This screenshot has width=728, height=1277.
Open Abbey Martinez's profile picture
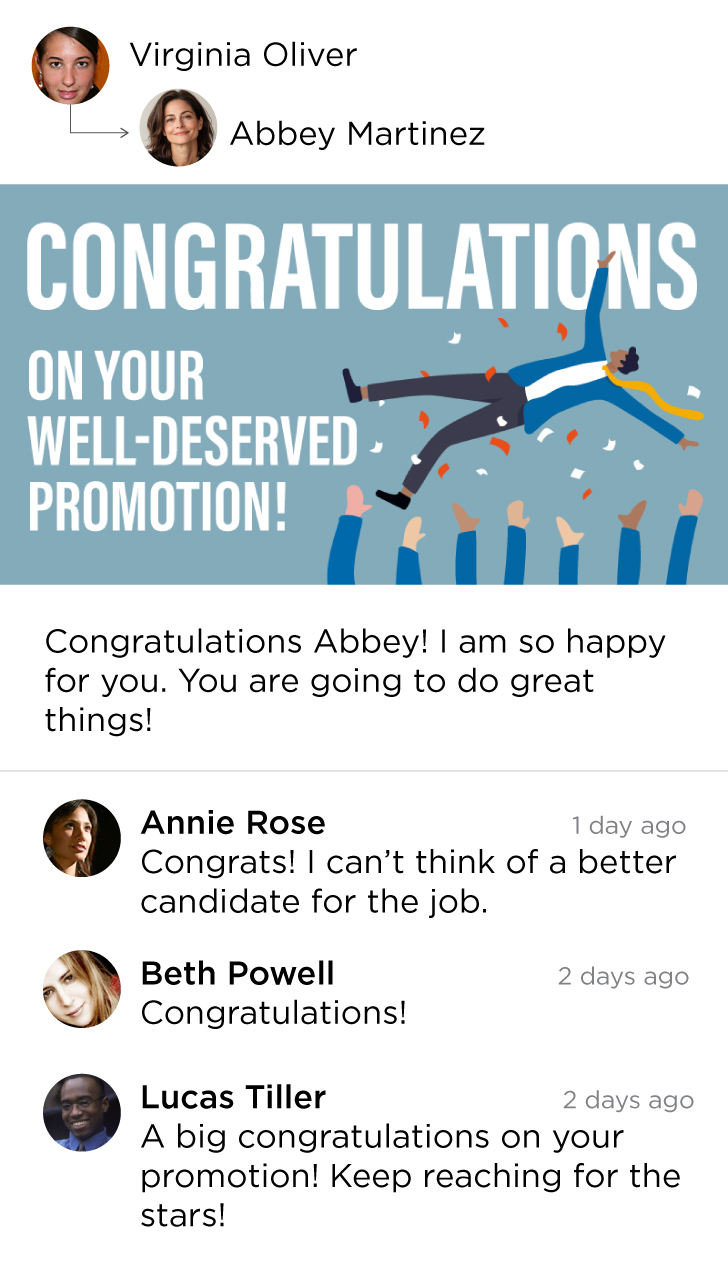tap(178, 128)
